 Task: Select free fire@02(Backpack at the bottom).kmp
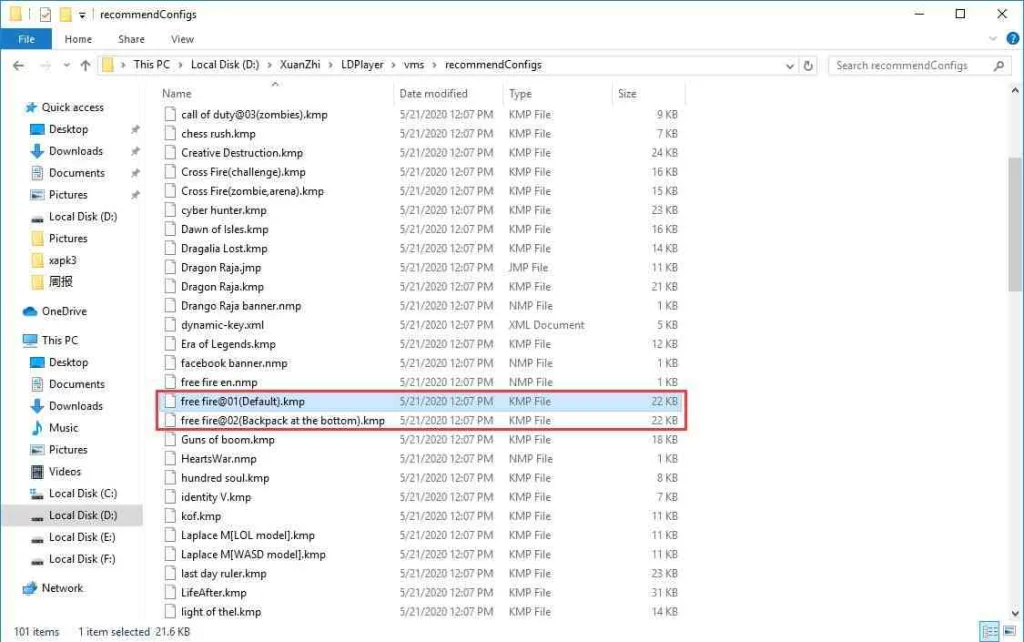click(283, 421)
